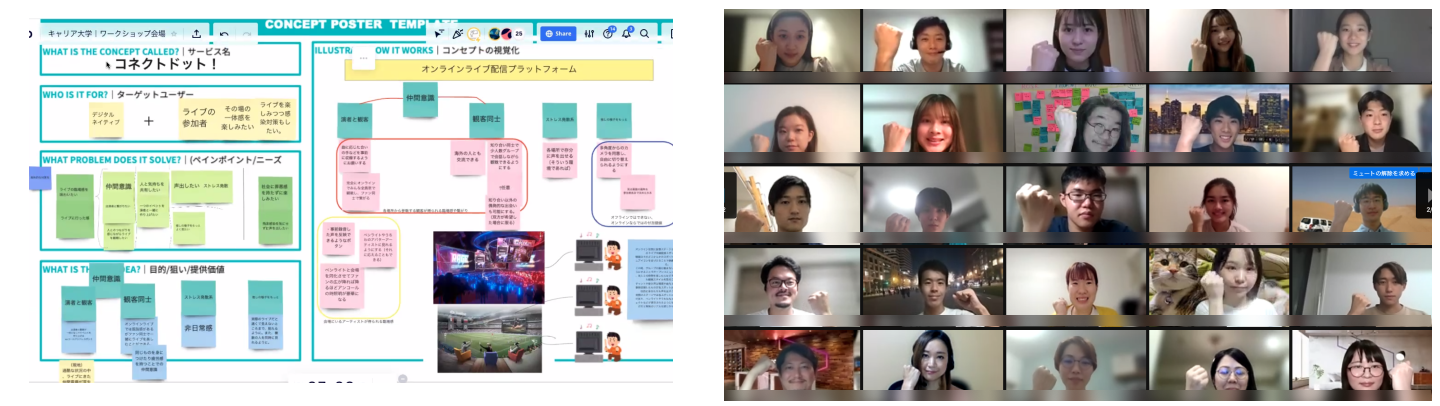Open the round yellow icon beside confetti
The width and height of the screenshot is (1440, 406).
point(475,34)
